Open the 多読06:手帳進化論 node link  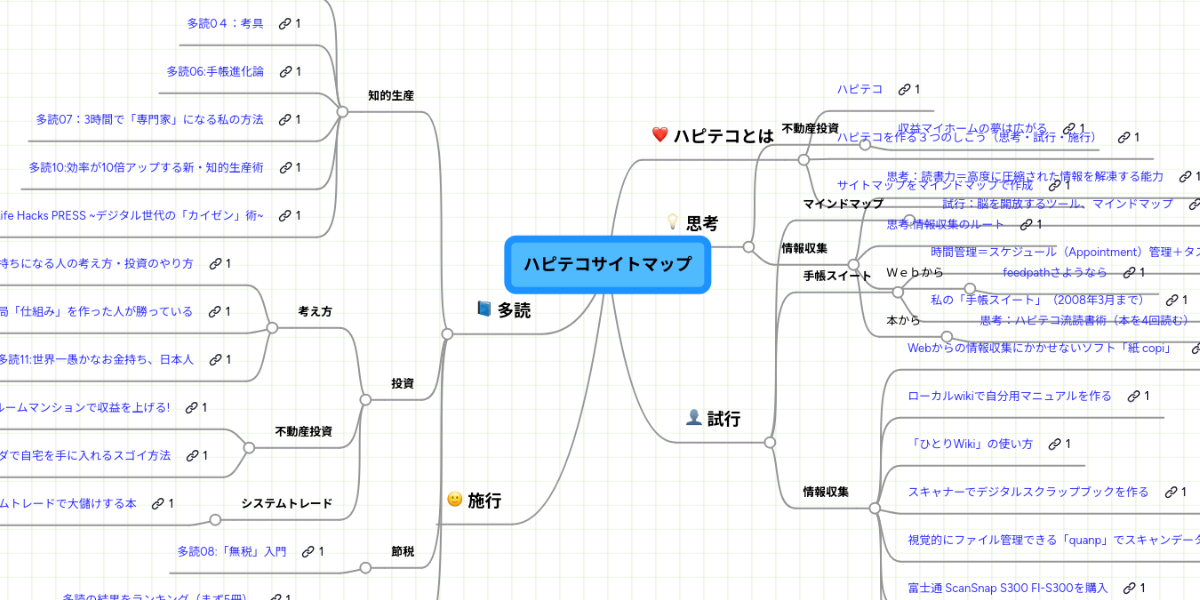coord(215,71)
